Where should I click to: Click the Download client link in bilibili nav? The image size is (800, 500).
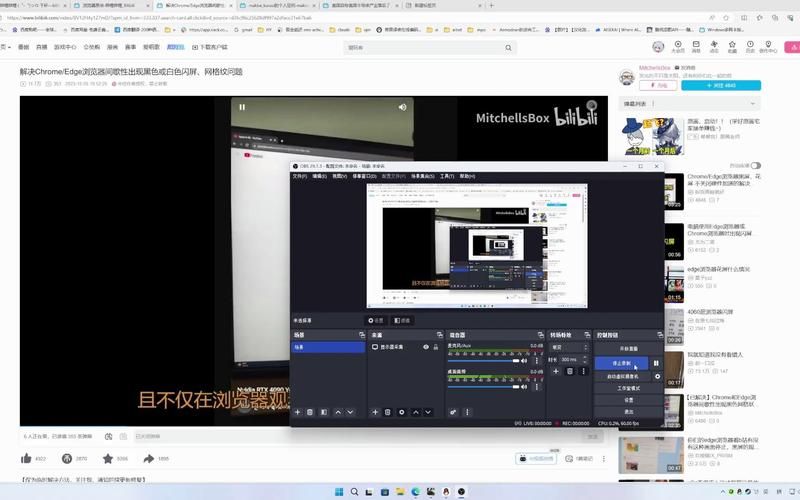(x=210, y=47)
